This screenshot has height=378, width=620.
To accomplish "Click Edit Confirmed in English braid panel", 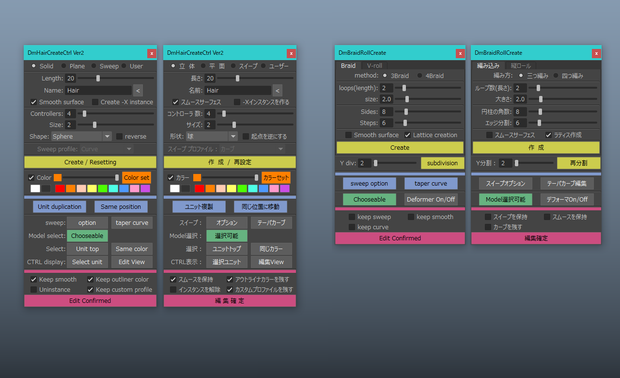I will point(400,238).
